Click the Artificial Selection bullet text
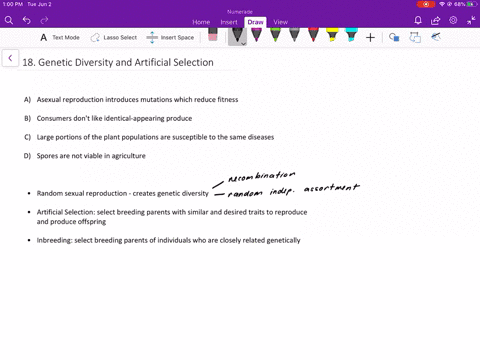The image size is (480, 360). point(172,217)
